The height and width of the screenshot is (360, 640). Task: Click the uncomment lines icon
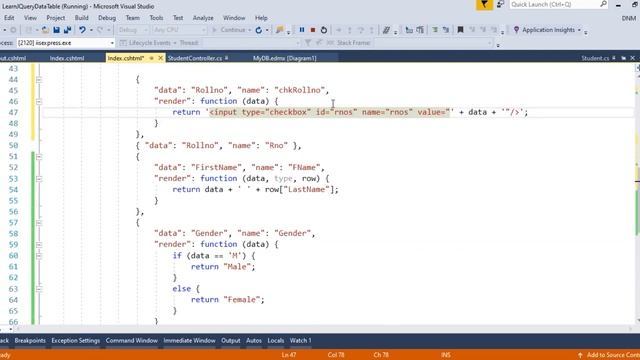(446, 30)
